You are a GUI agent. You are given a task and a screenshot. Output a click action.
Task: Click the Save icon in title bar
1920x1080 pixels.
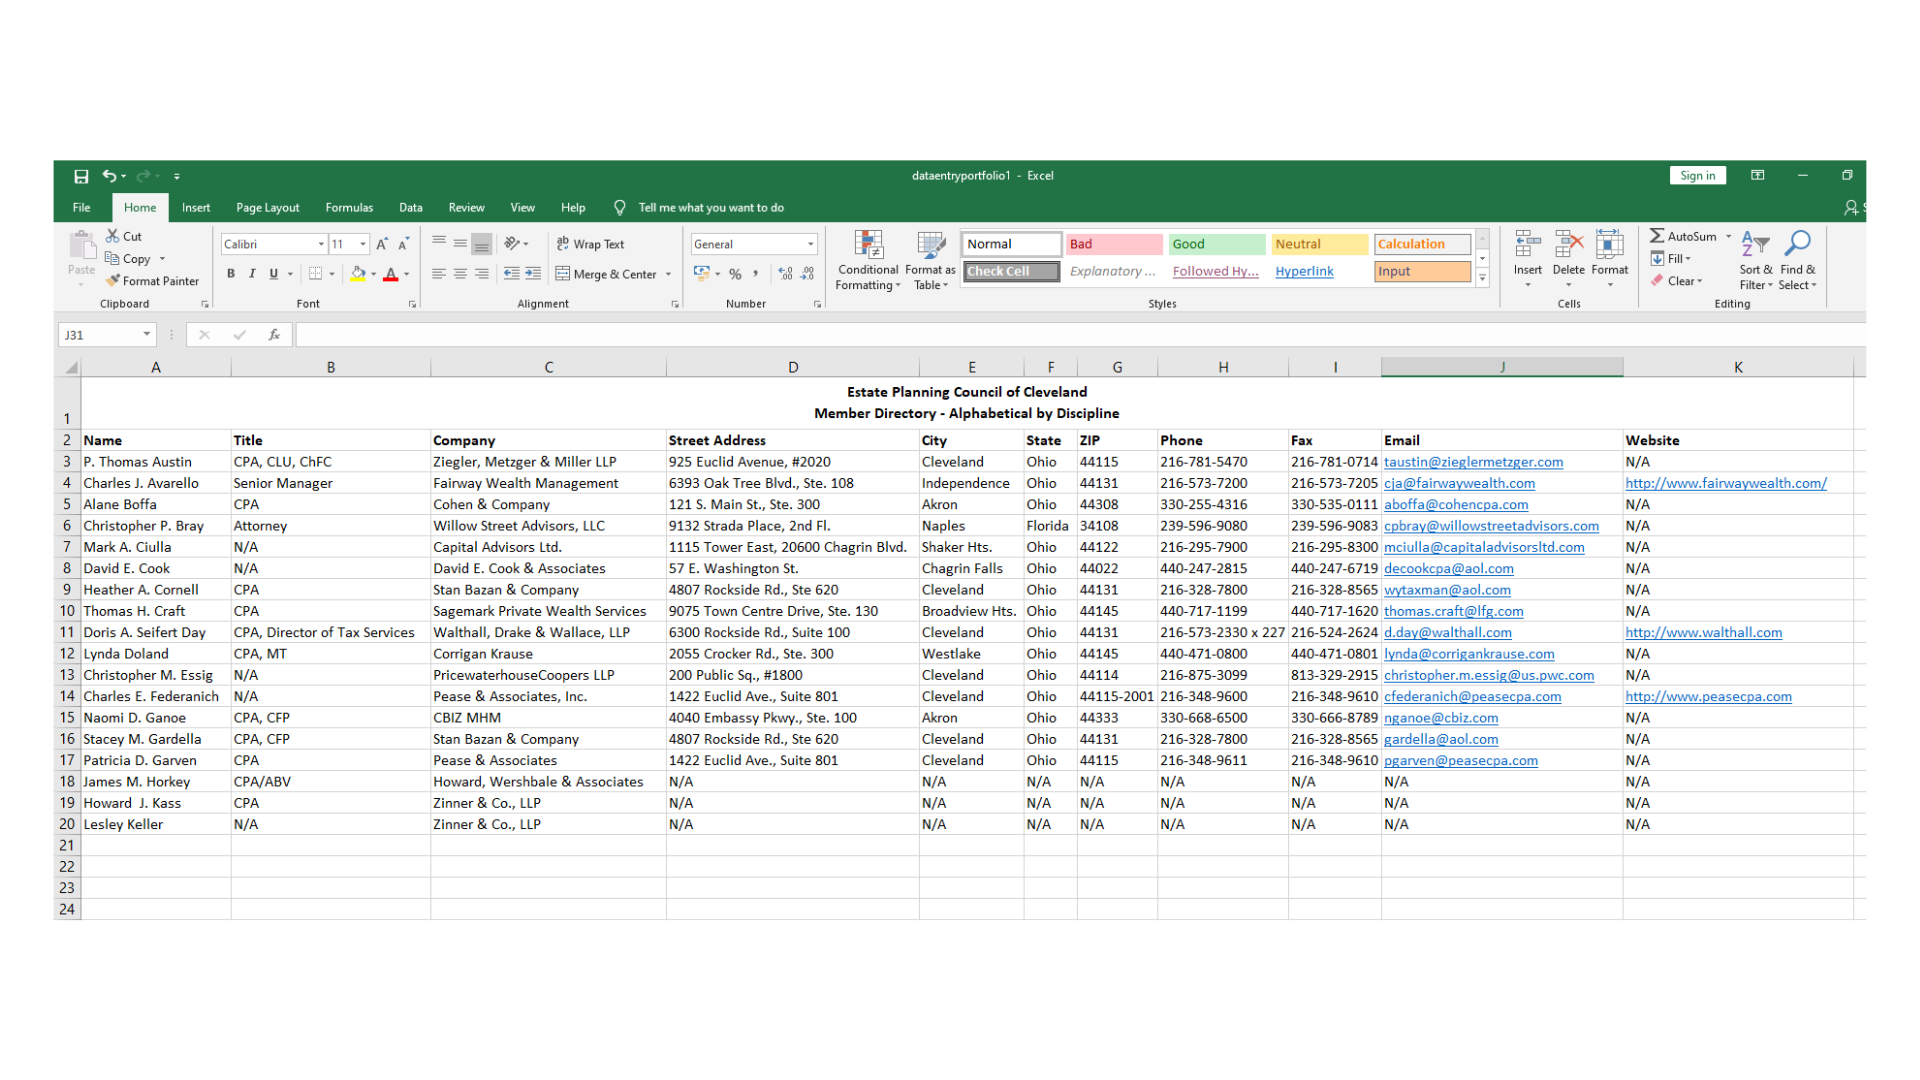(81, 176)
